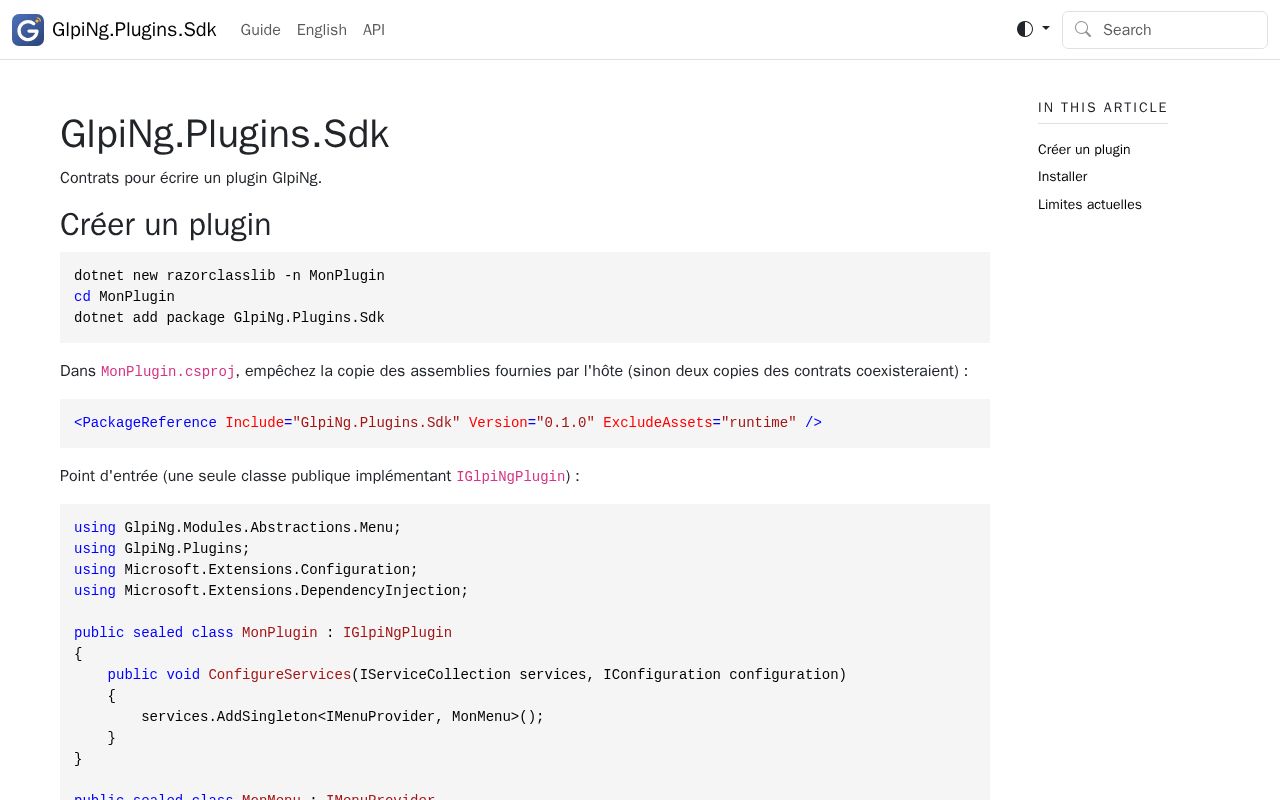
Task: Jump to Limites actuelles section
Action: (1090, 204)
